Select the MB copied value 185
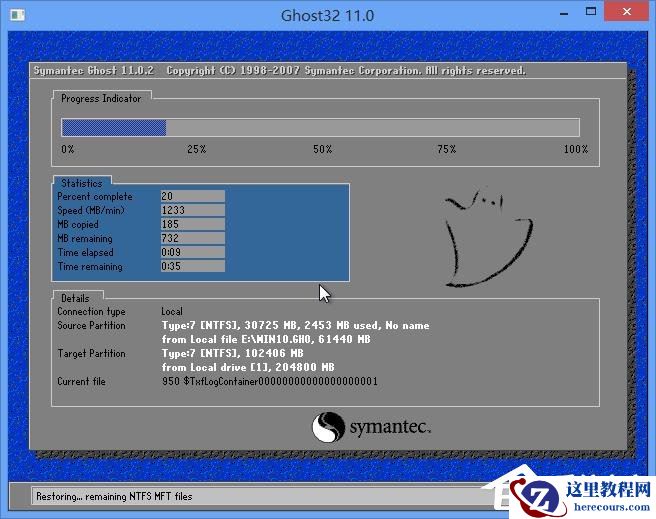This screenshot has height=519, width=656. coord(192,224)
